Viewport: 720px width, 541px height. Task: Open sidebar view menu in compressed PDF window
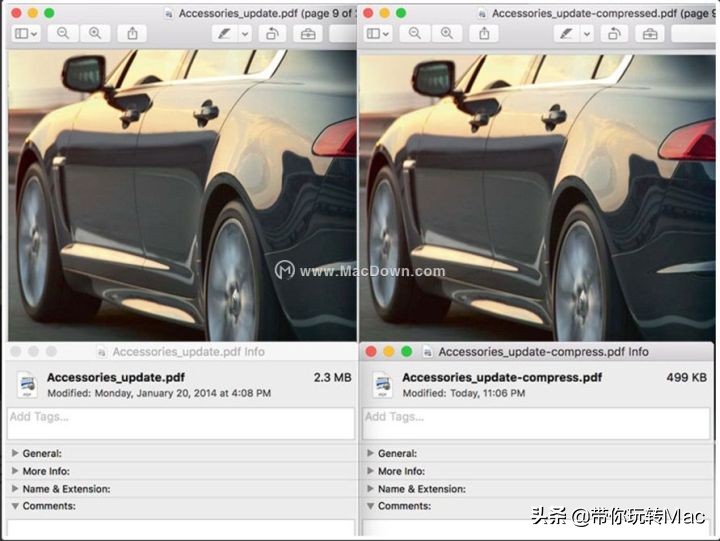tap(378, 34)
